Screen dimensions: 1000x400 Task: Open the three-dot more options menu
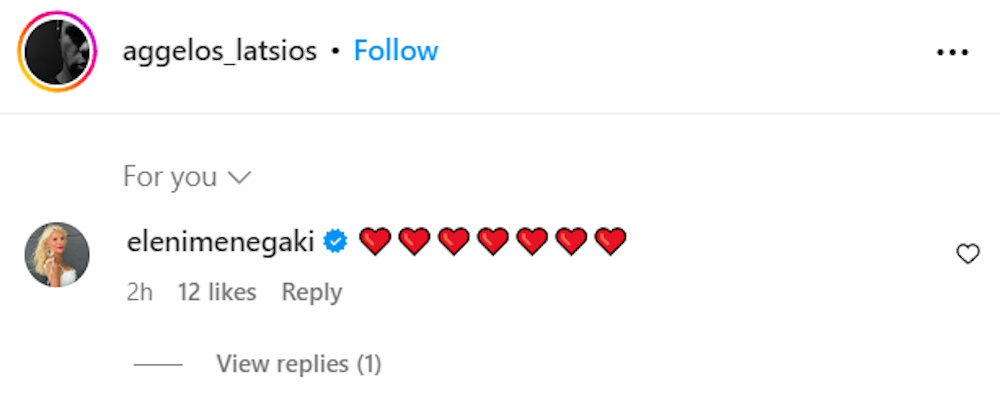point(952,52)
